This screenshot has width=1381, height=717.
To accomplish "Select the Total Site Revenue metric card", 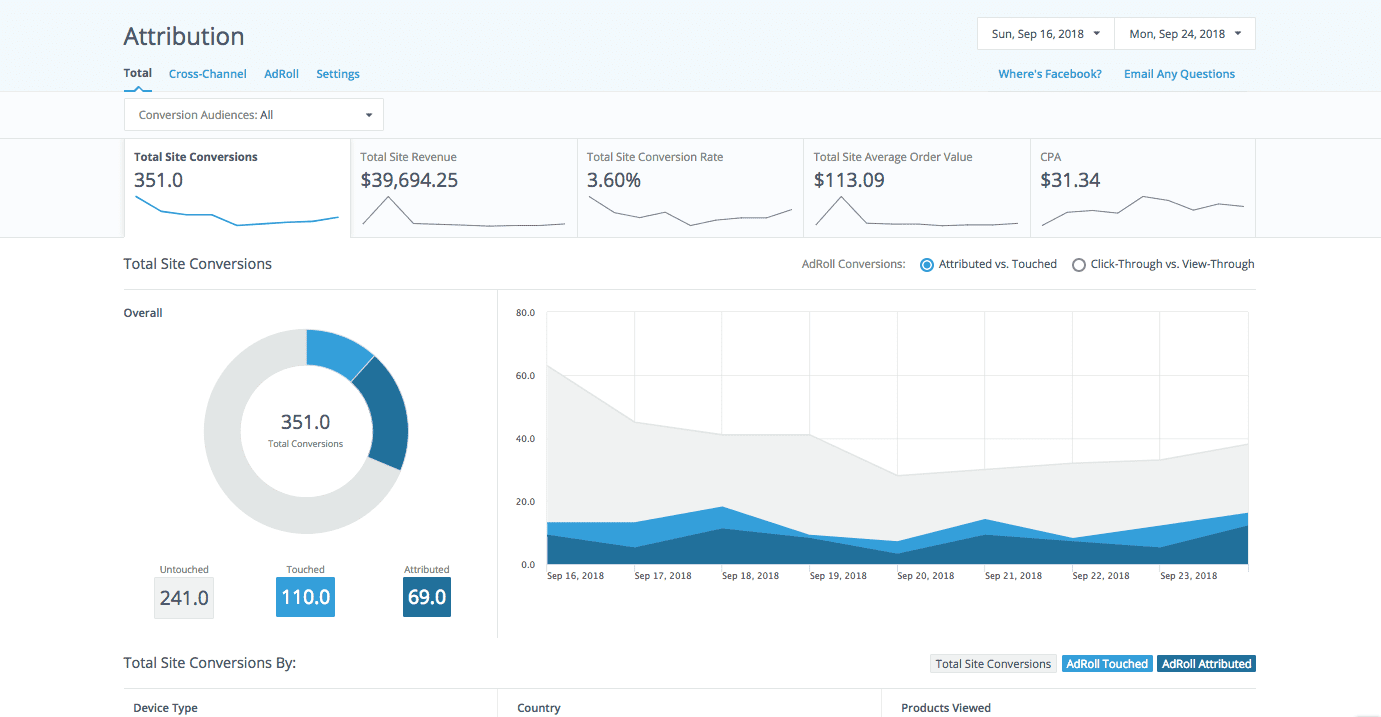I will (464, 188).
